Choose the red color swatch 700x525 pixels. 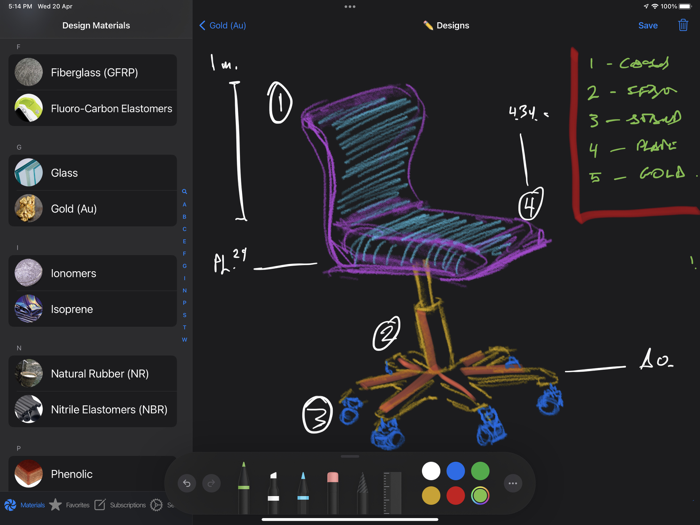[455, 496]
